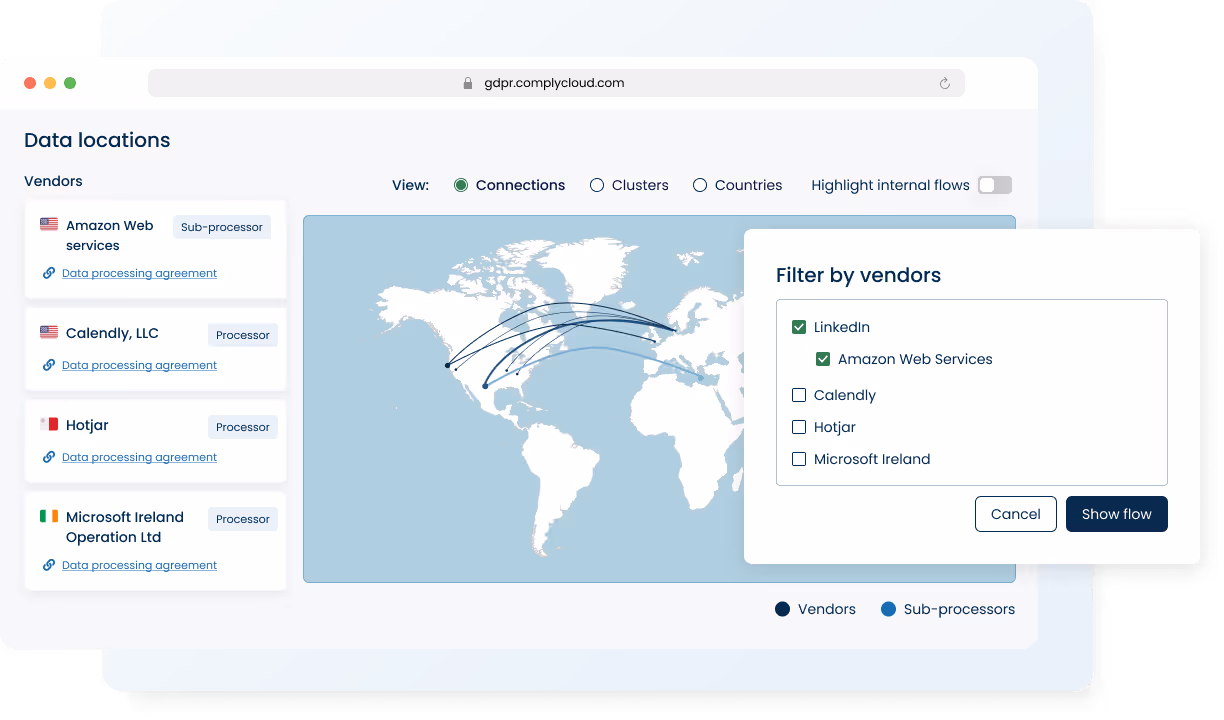The width and height of the screenshot is (1224, 720).
Task: Click link icon under Microsoft Ireland Operation
Action: [x=48, y=565]
